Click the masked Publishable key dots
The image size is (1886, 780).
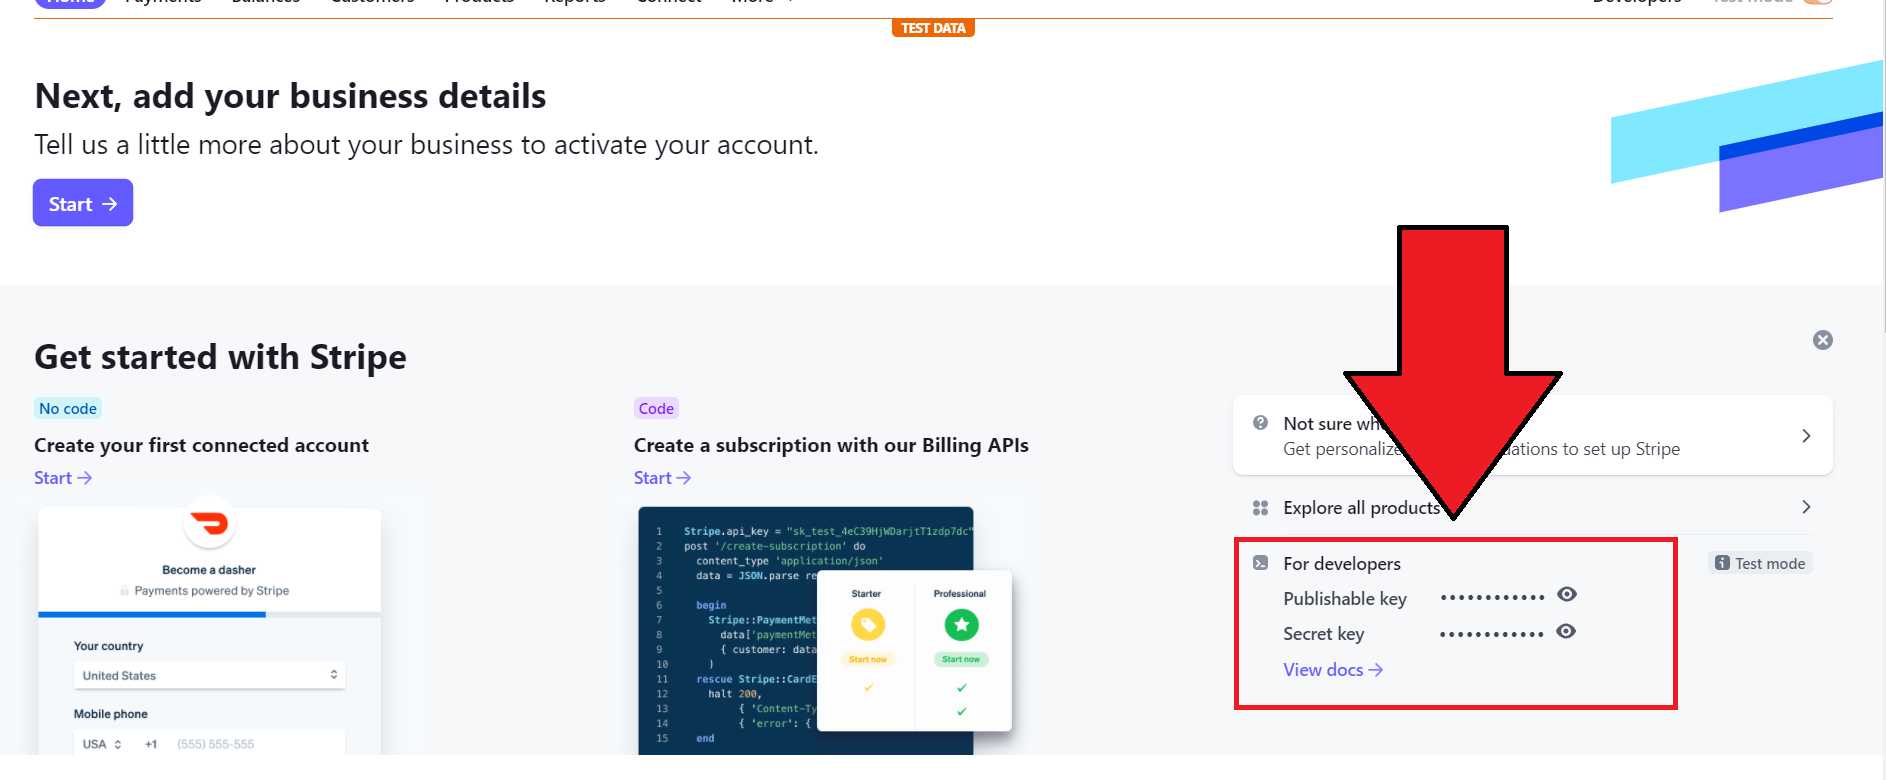tap(1492, 597)
